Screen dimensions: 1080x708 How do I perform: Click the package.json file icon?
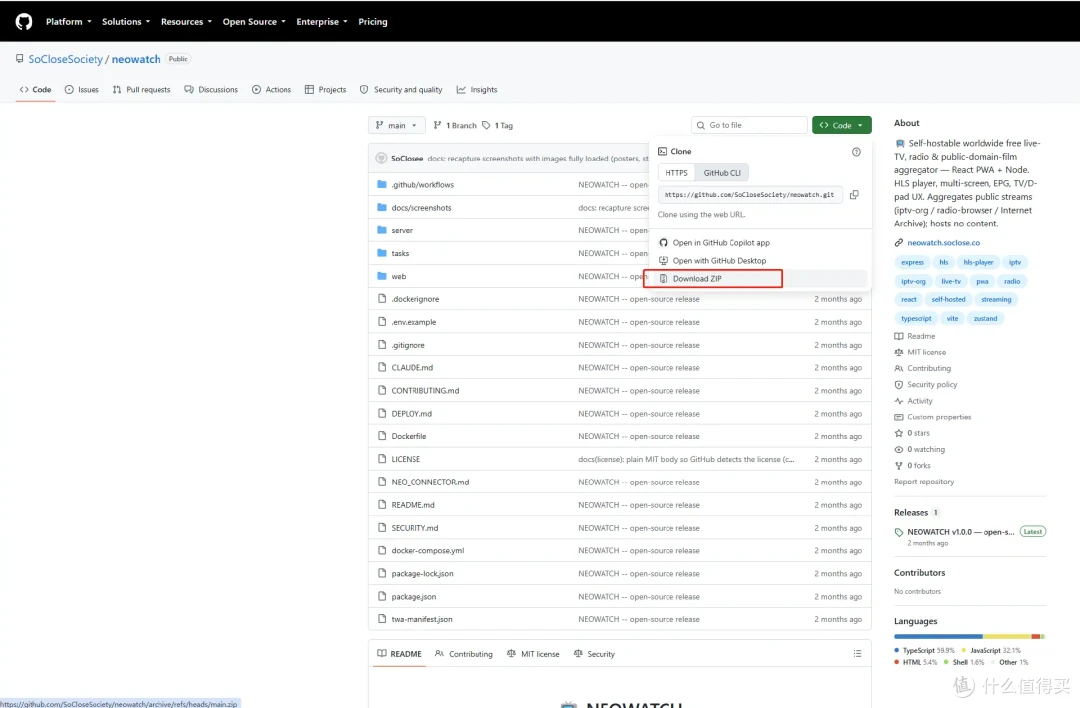pos(382,596)
